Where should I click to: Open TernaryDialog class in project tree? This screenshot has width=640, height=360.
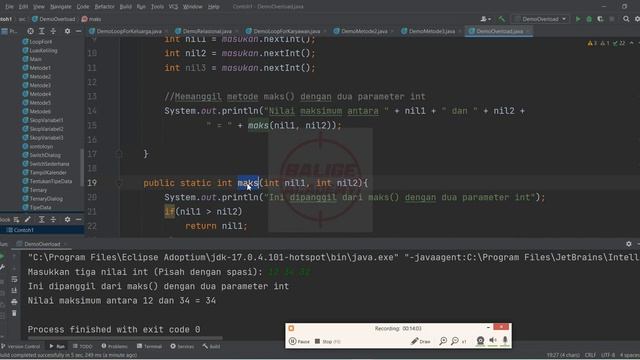point(43,199)
